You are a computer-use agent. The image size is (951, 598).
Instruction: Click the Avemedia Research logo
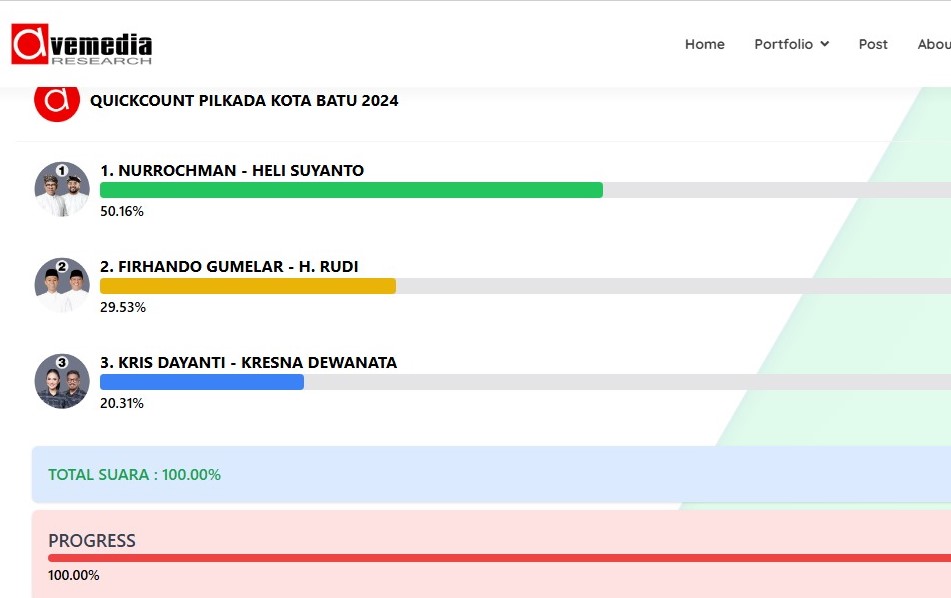81,44
